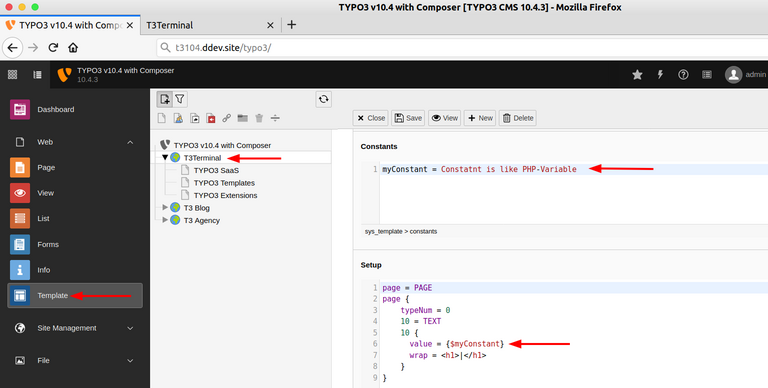The width and height of the screenshot is (768, 388).
Task: Select the mount point page type icon
Action: pyautogui.click(x=211, y=118)
